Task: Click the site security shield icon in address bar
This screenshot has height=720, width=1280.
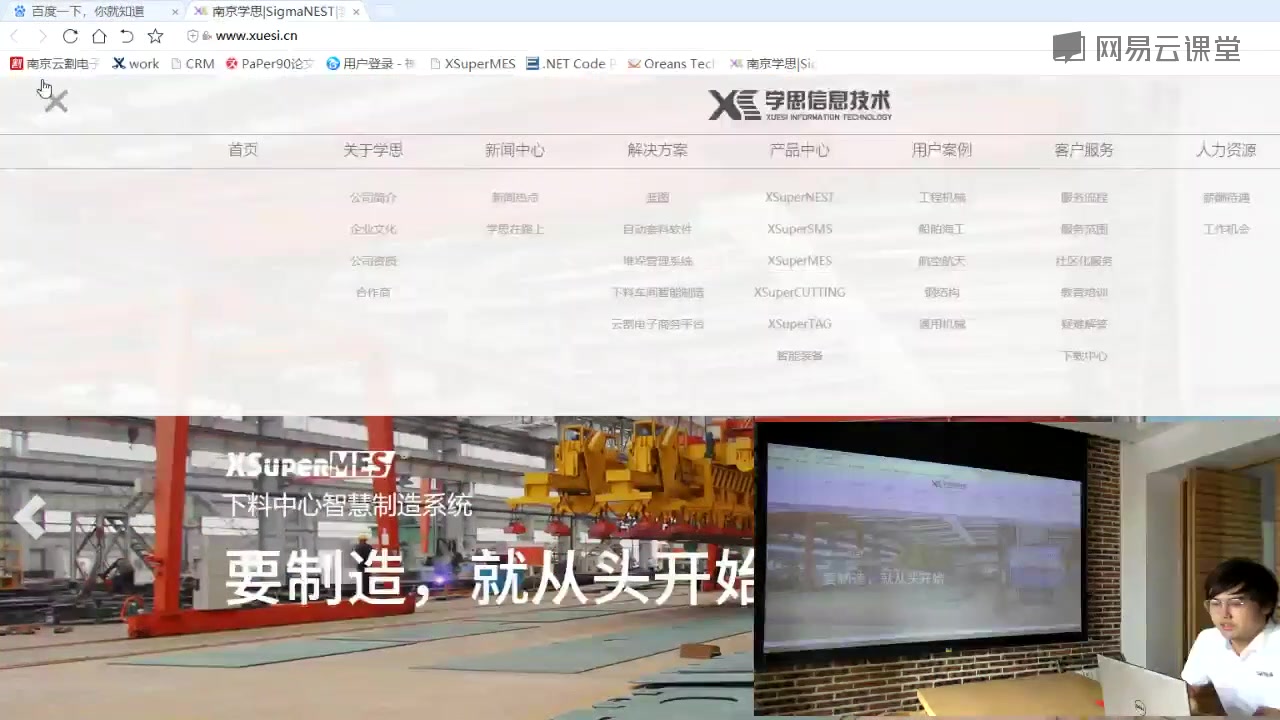Action: (x=192, y=36)
